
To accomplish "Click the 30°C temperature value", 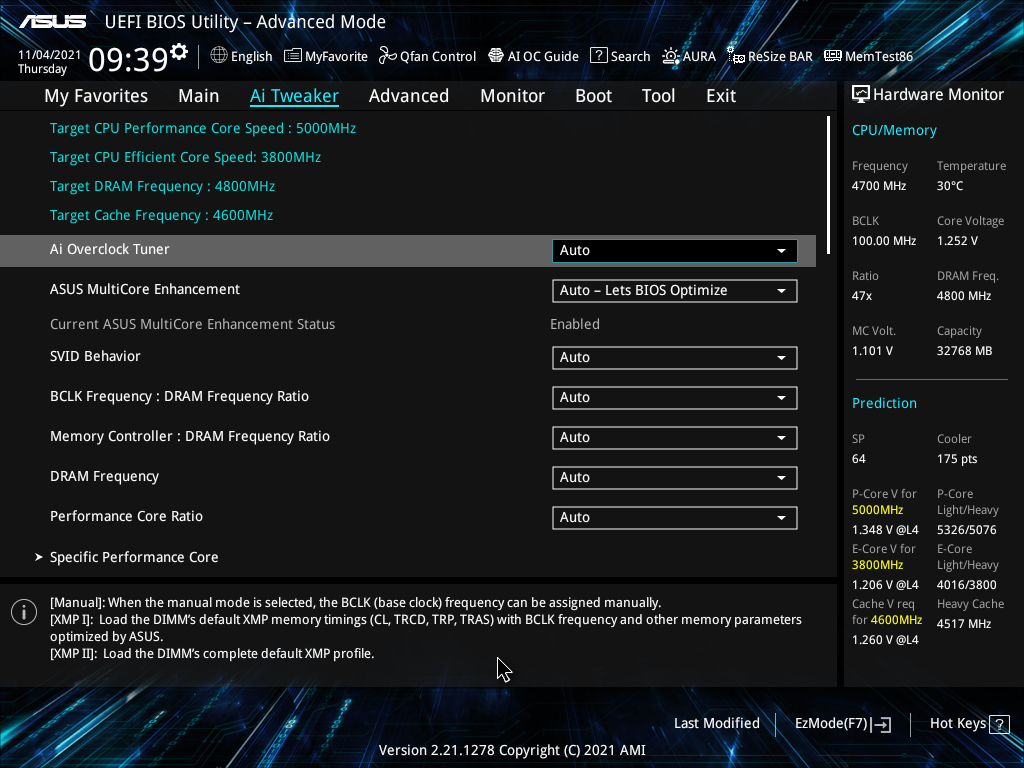I will 950,186.
